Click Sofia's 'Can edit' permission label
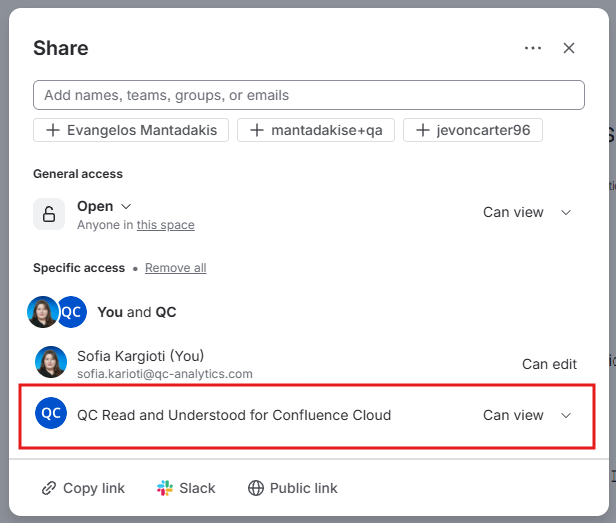Screen dimensions: 616x523 coord(549,364)
